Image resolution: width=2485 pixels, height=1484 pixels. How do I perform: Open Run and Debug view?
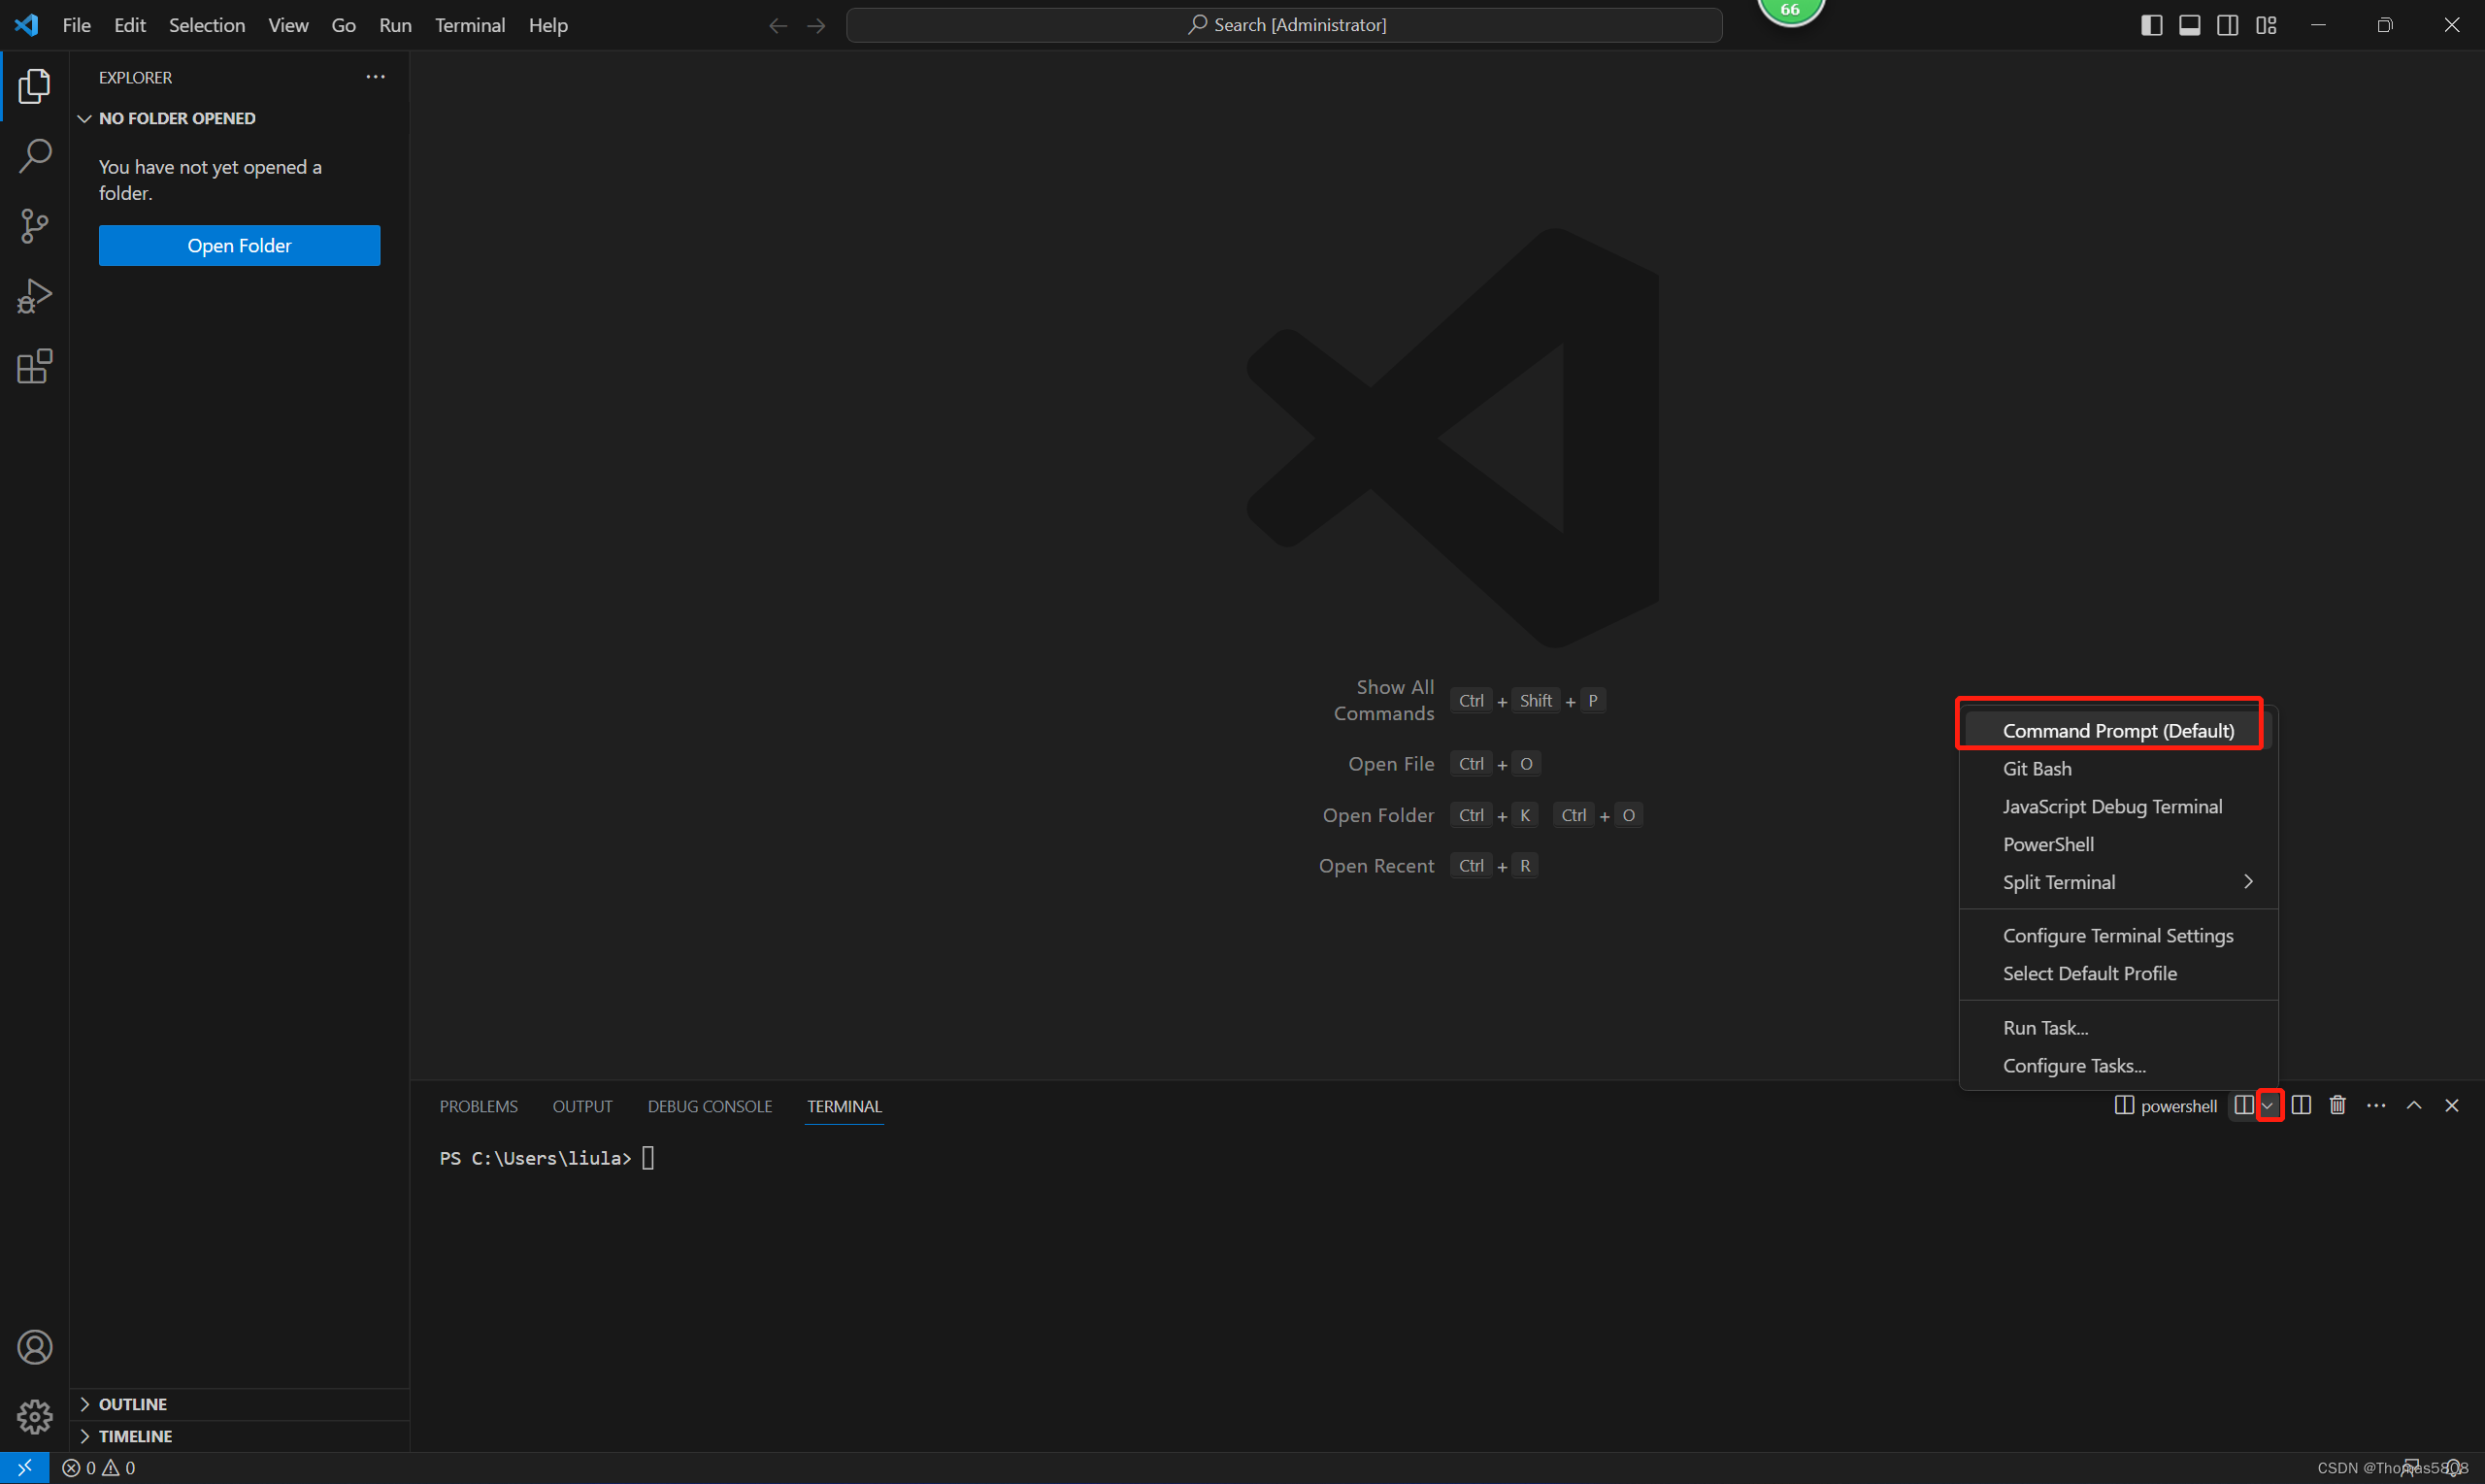coord(35,296)
